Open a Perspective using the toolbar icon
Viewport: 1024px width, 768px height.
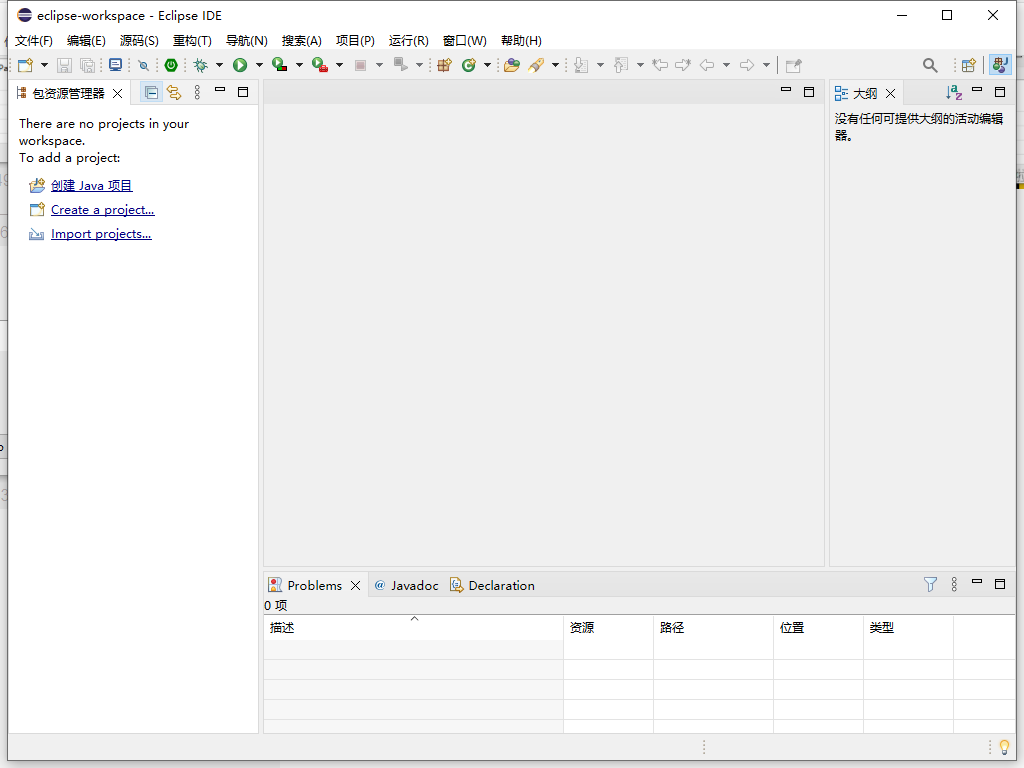point(968,64)
